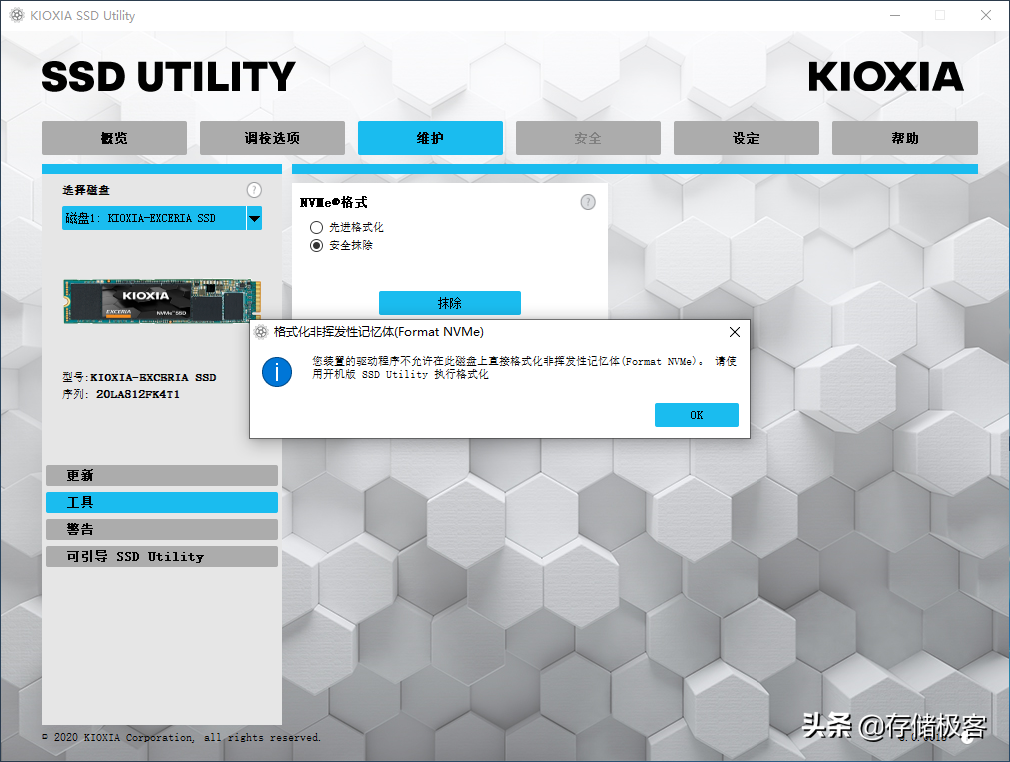Click the 磁盘1: KIOXIA-EXCERIA SSD combo box
1010x762 pixels.
point(162,218)
